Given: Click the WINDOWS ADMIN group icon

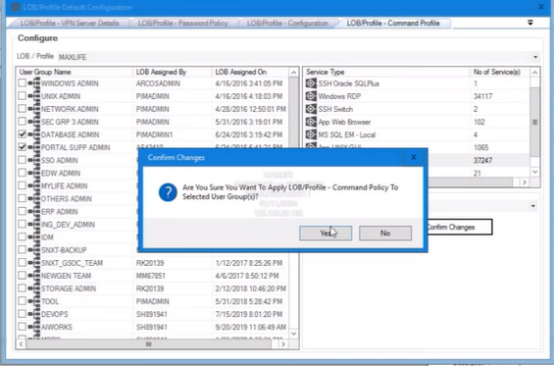Looking at the screenshot, I should pyautogui.click(x=34, y=83).
